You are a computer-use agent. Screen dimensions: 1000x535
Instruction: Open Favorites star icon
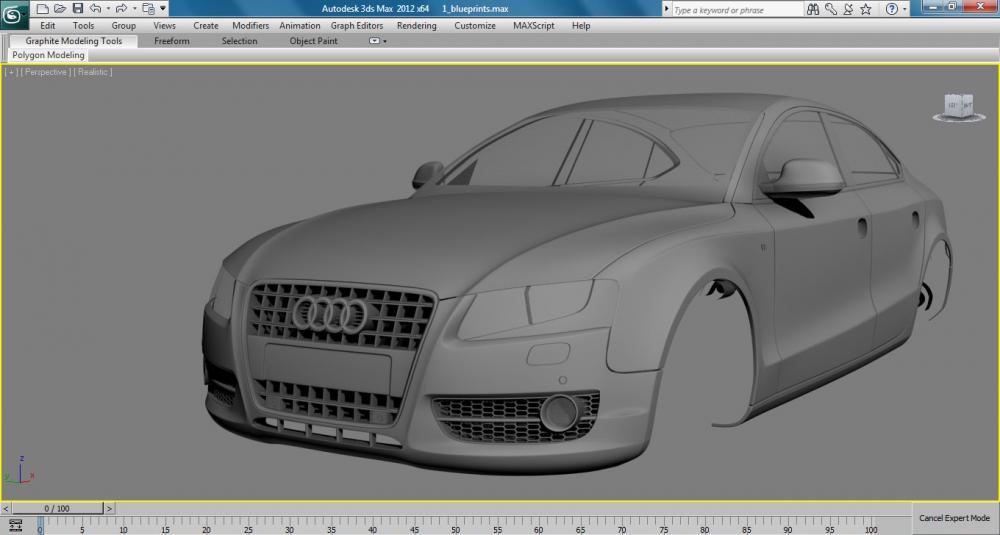tap(865, 9)
